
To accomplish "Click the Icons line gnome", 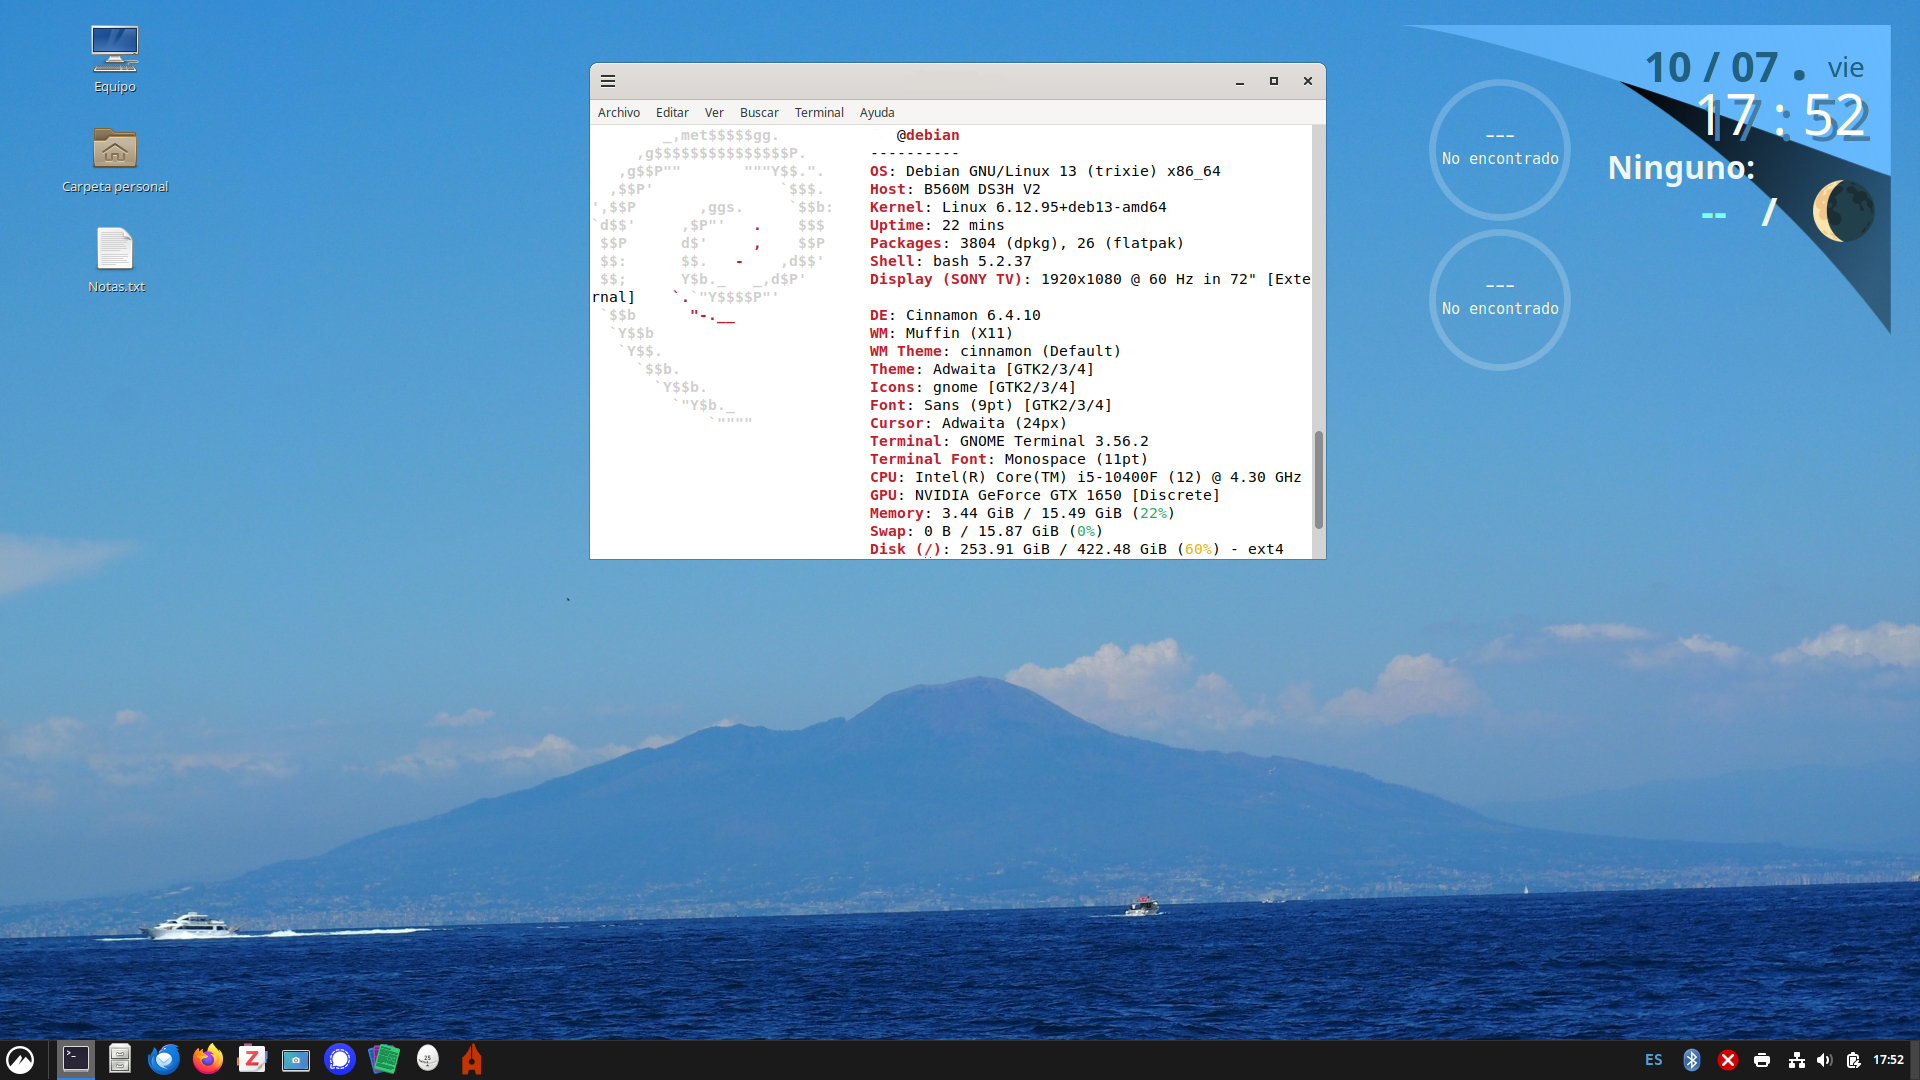I will (x=973, y=388).
